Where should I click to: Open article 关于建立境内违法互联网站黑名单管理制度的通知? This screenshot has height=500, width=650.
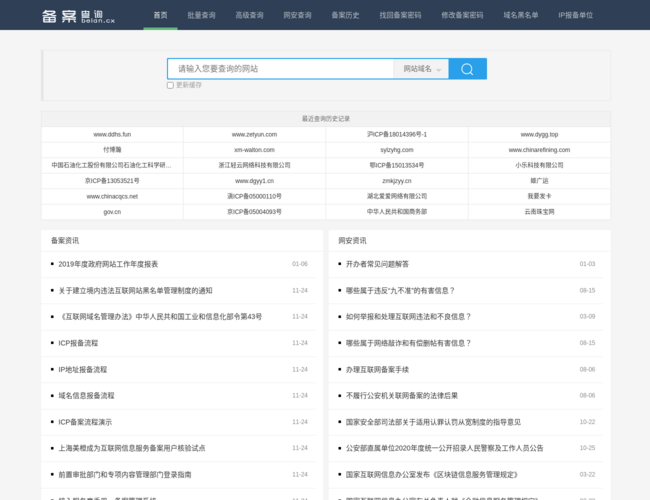click(x=135, y=291)
